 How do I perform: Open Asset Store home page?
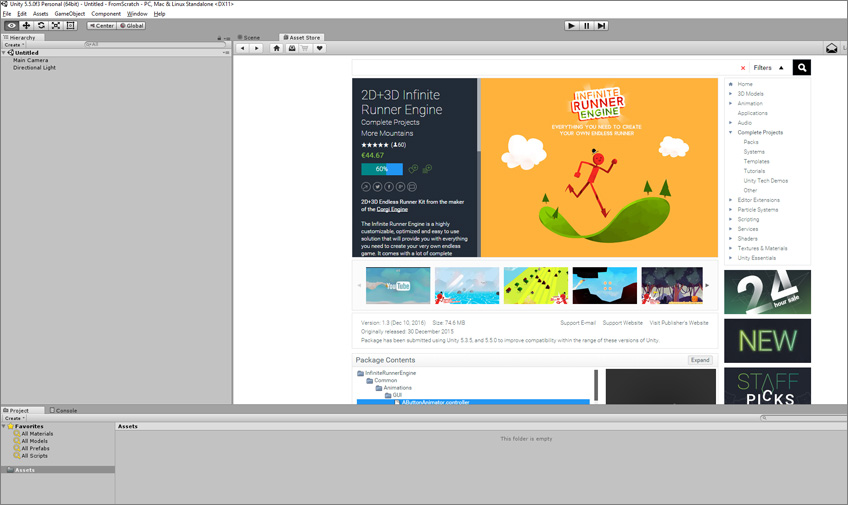[x=276, y=48]
